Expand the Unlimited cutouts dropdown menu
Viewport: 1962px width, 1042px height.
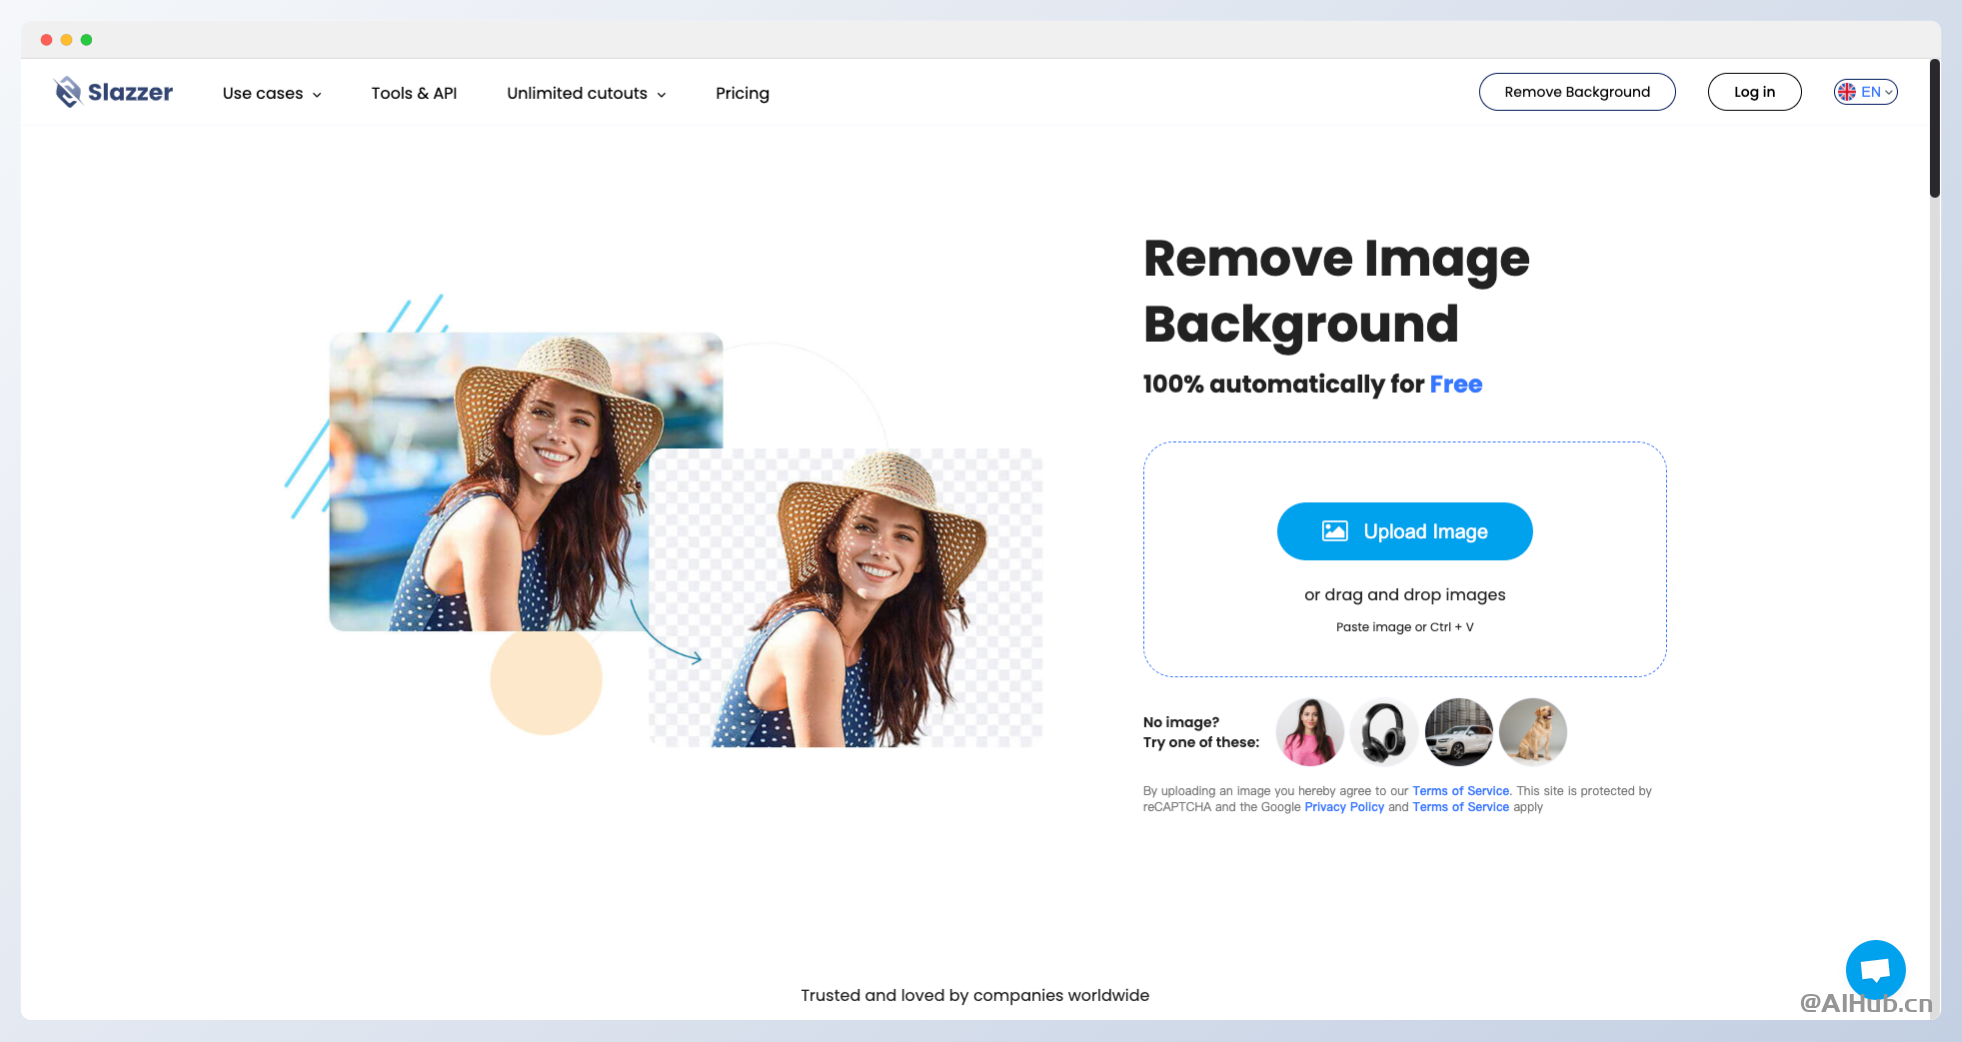pos(586,93)
